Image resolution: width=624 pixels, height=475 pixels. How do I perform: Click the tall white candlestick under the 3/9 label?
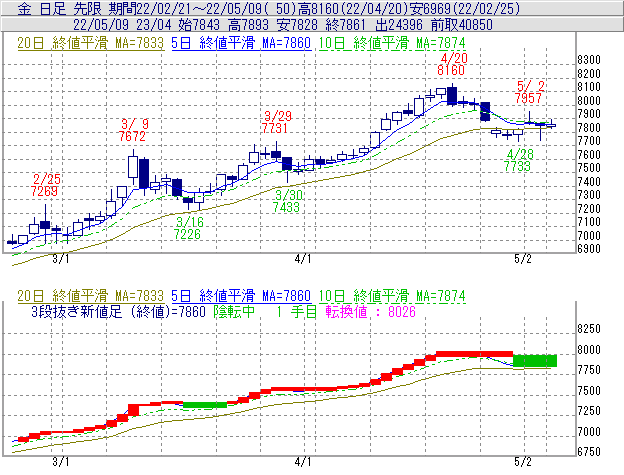(133, 167)
